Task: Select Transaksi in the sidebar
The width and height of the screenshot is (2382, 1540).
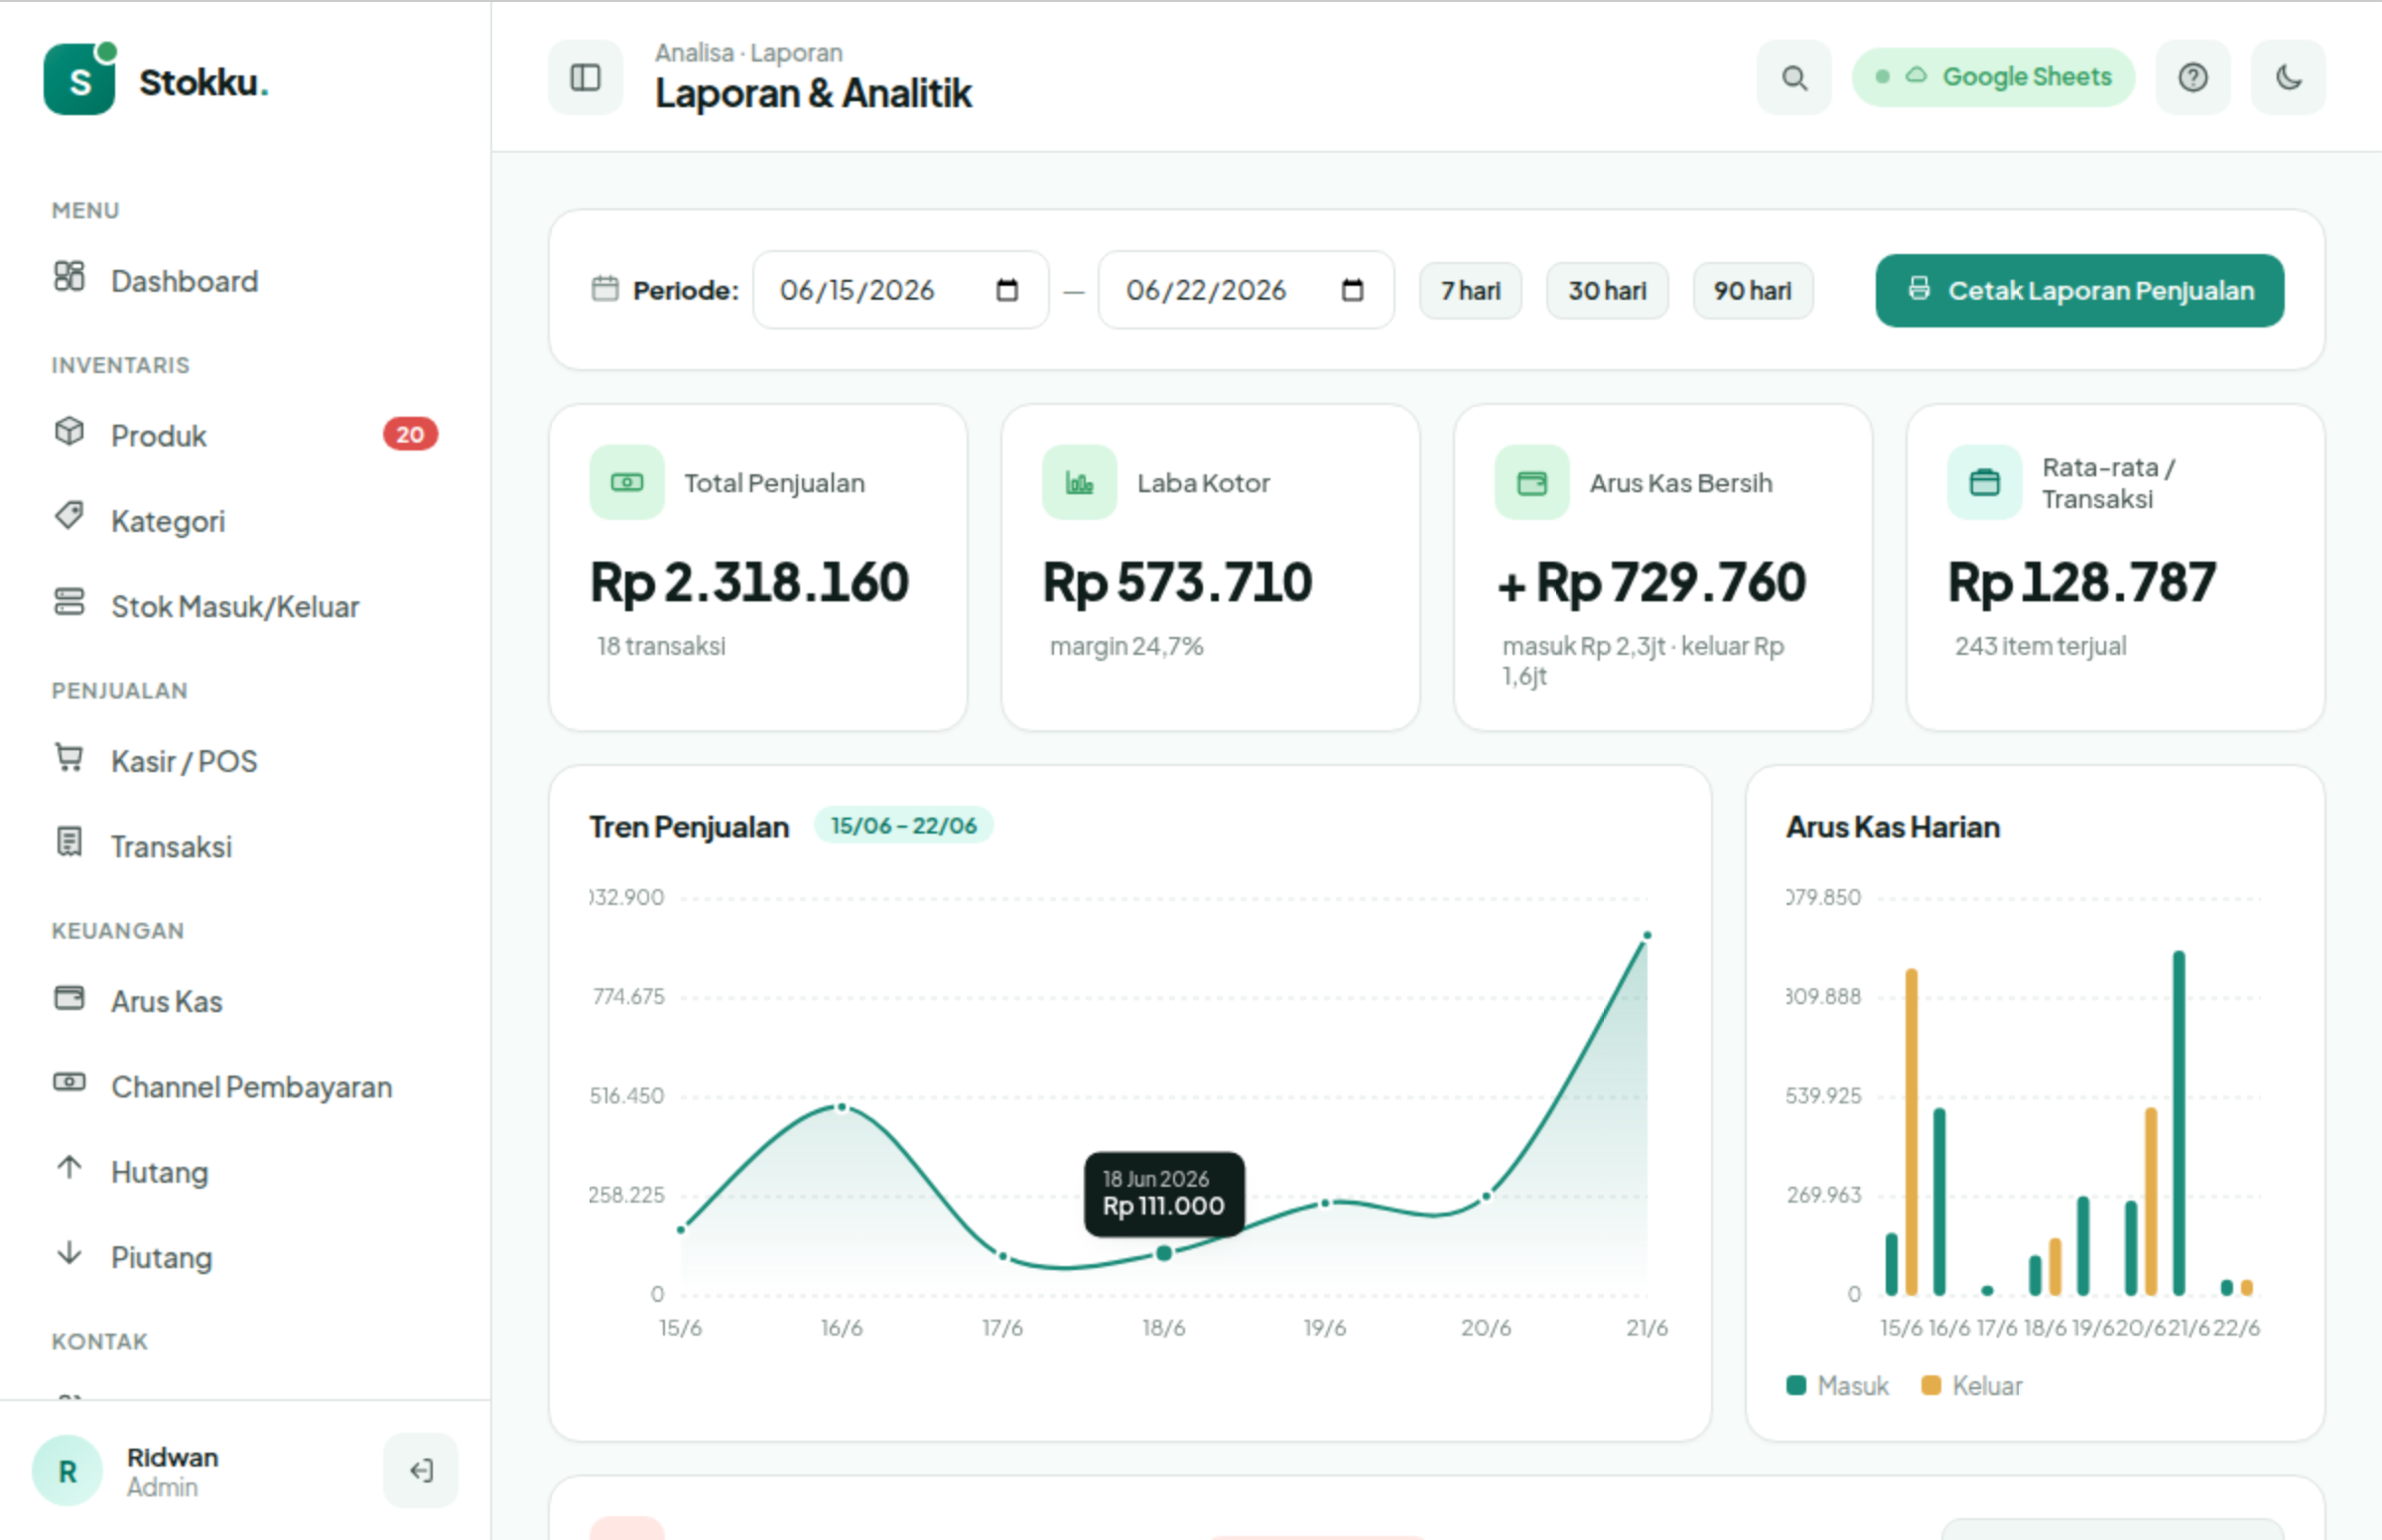Action: [x=245, y=846]
